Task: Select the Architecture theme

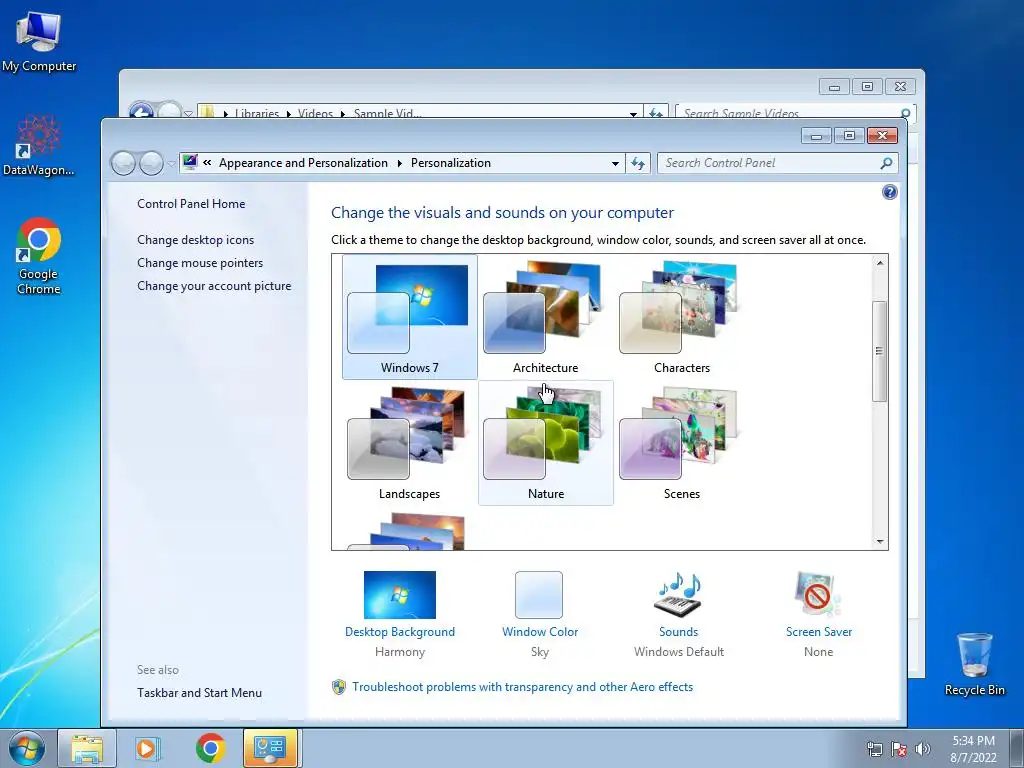Action: click(545, 317)
